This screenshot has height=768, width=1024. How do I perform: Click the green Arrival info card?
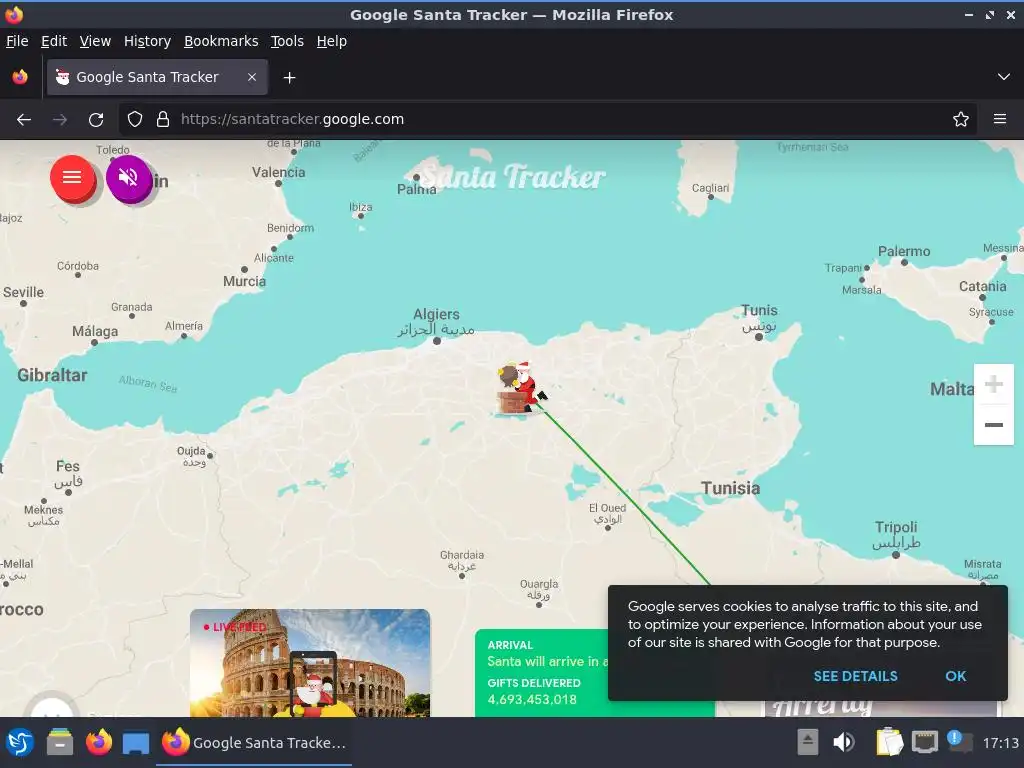click(541, 673)
